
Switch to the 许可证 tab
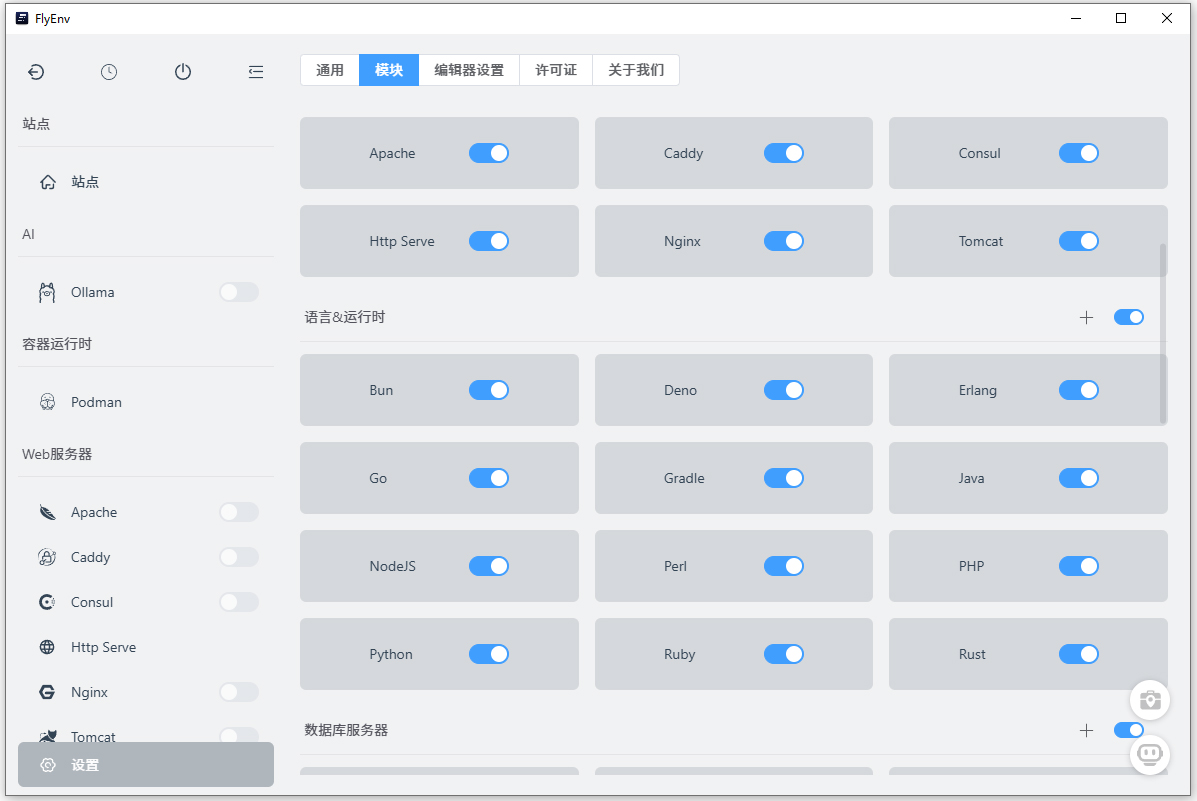[555, 69]
